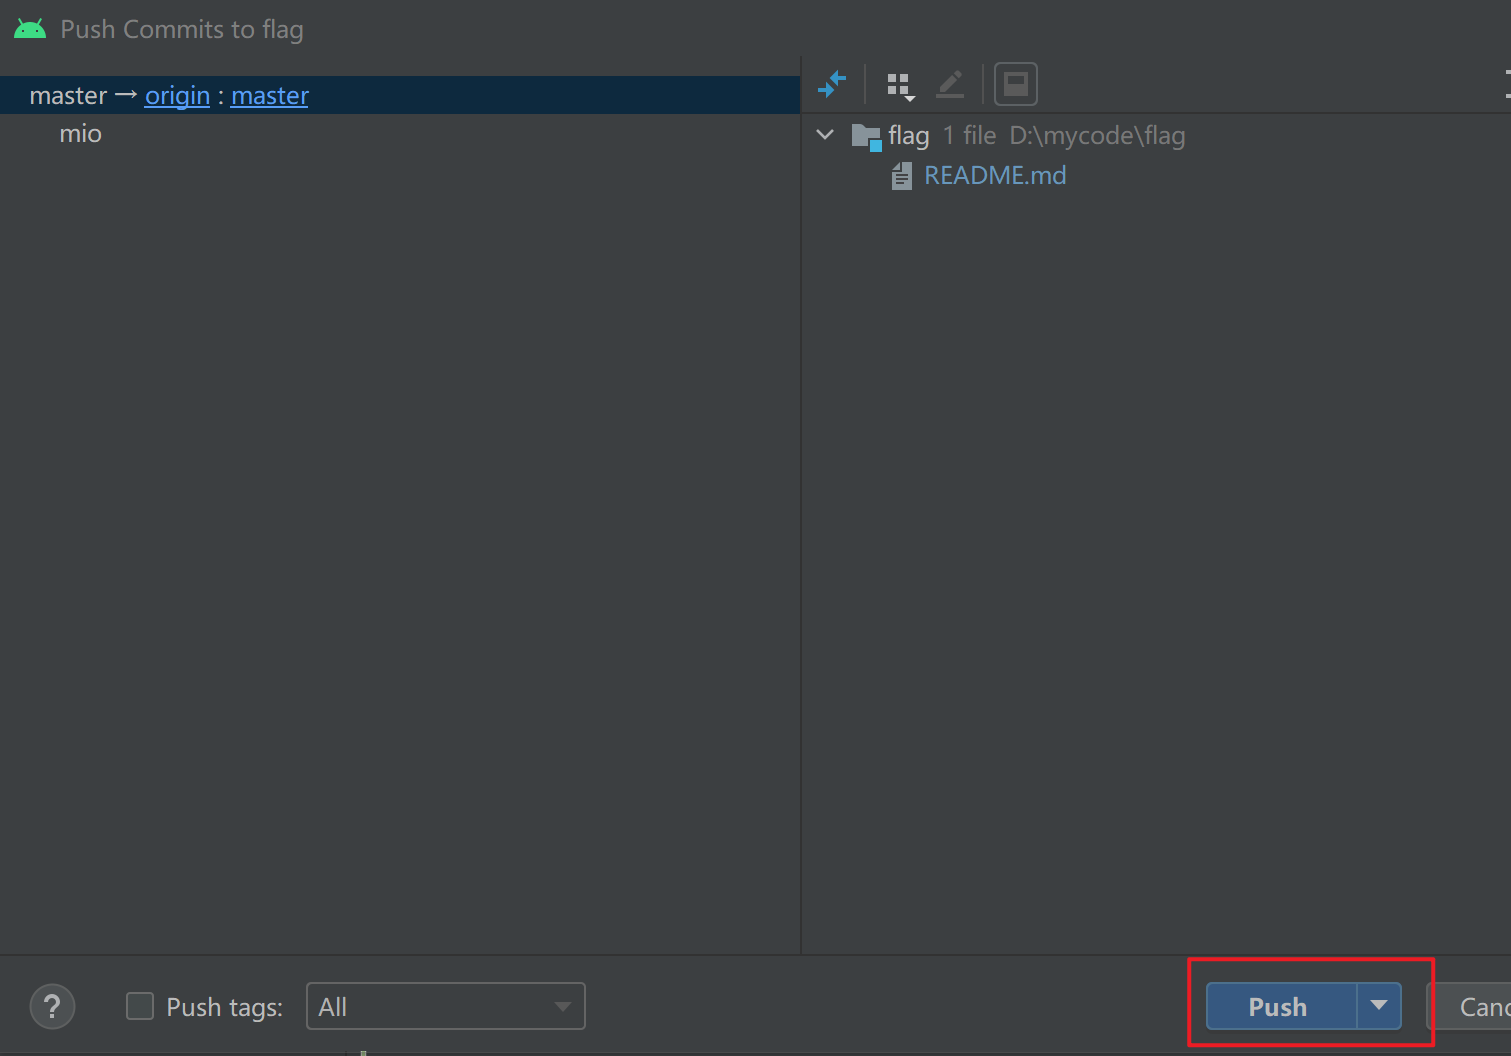Click the Edit Source pencil icon
Image resolution: width=1511 pixels, height=1056 pixels.
[x=950, y=85]
